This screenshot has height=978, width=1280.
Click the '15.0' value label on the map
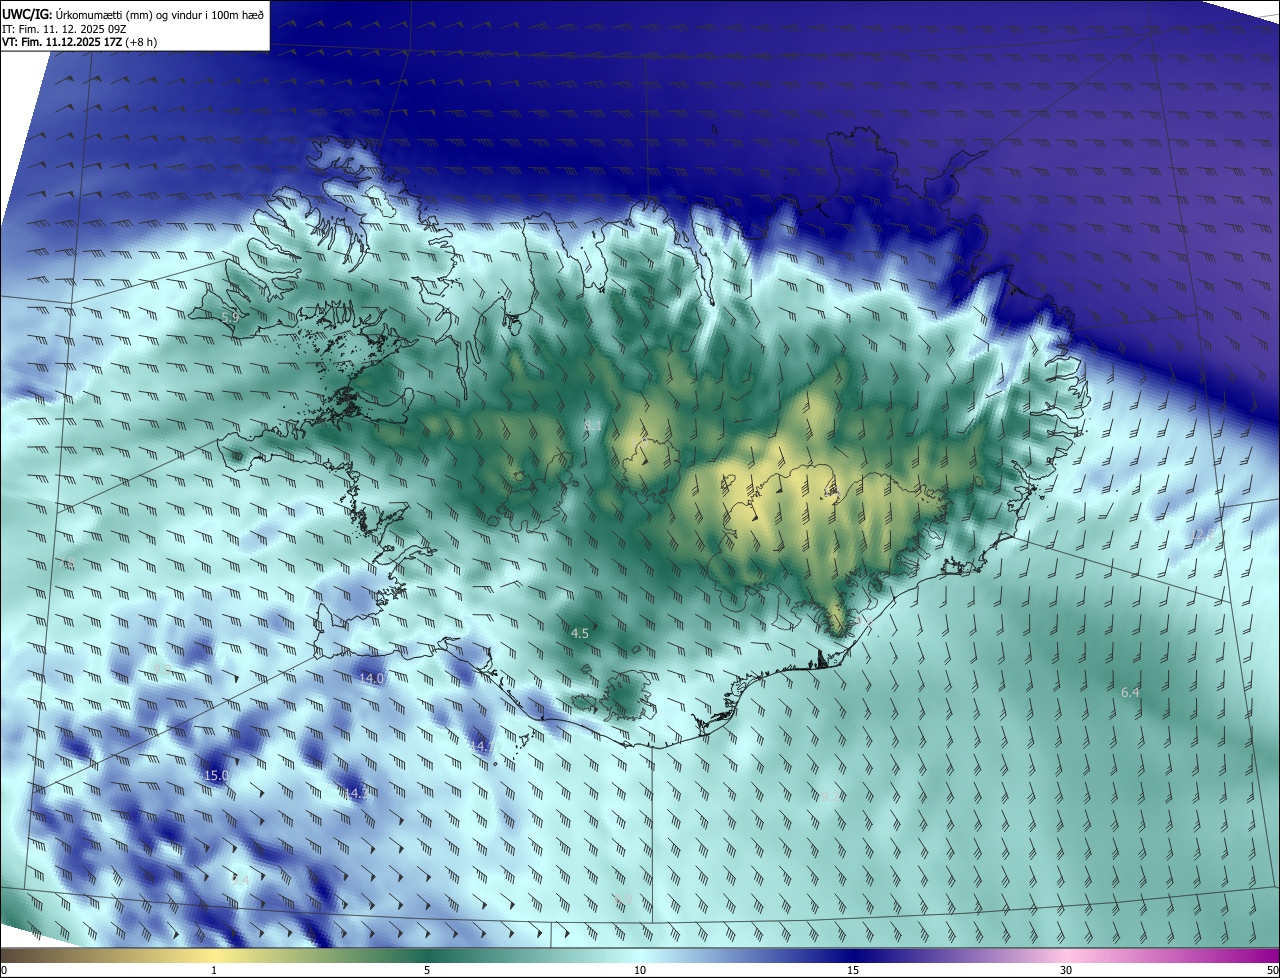[x=216, y=775]
